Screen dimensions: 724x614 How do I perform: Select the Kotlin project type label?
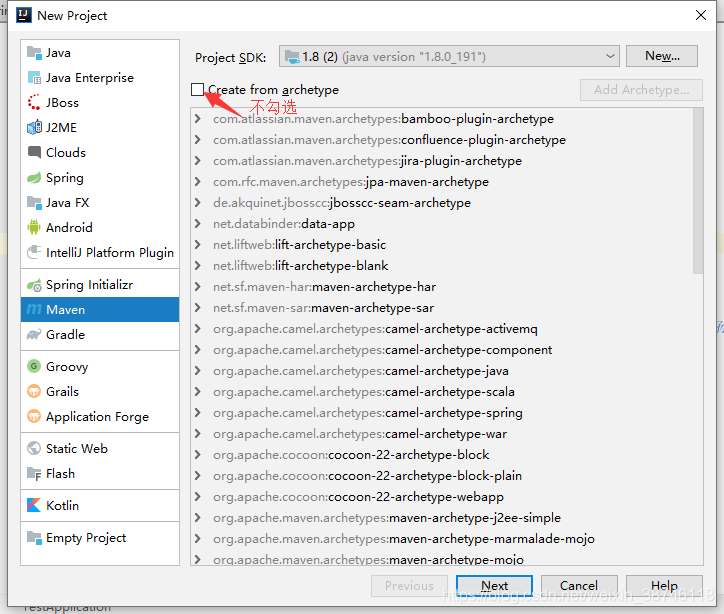[x=62, y=506]
